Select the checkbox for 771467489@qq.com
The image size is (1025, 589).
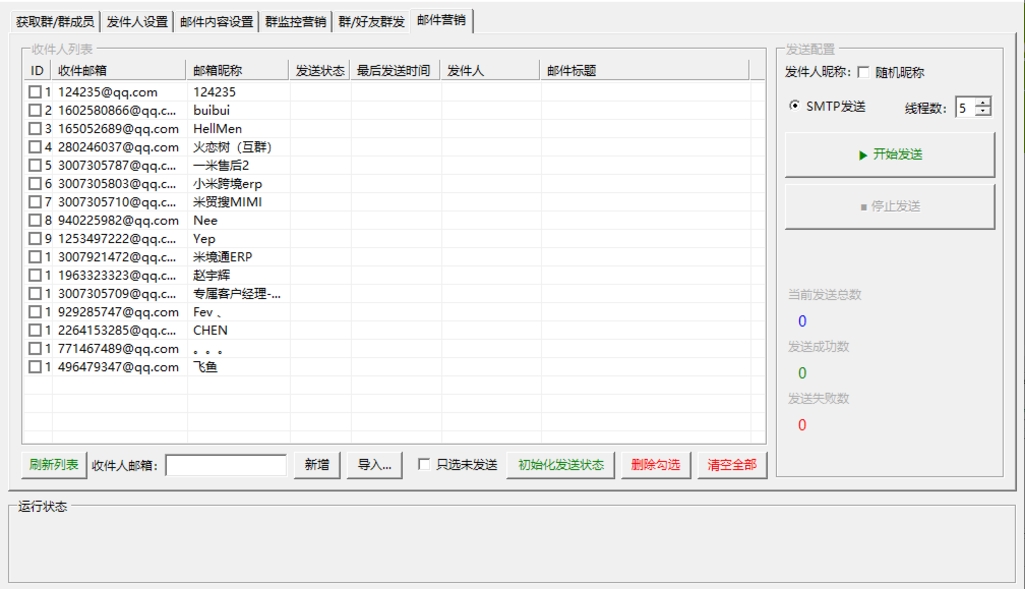[35, 348]
